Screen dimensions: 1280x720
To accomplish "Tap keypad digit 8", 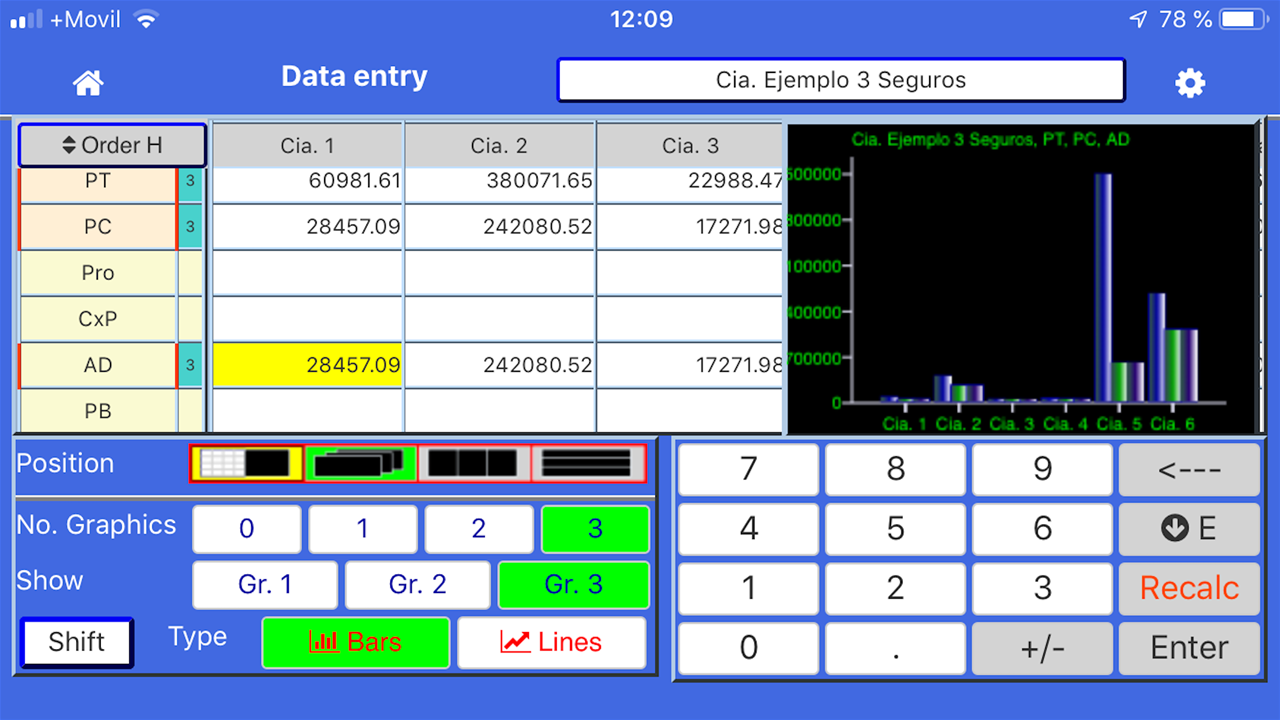I will tap(895, 469).
